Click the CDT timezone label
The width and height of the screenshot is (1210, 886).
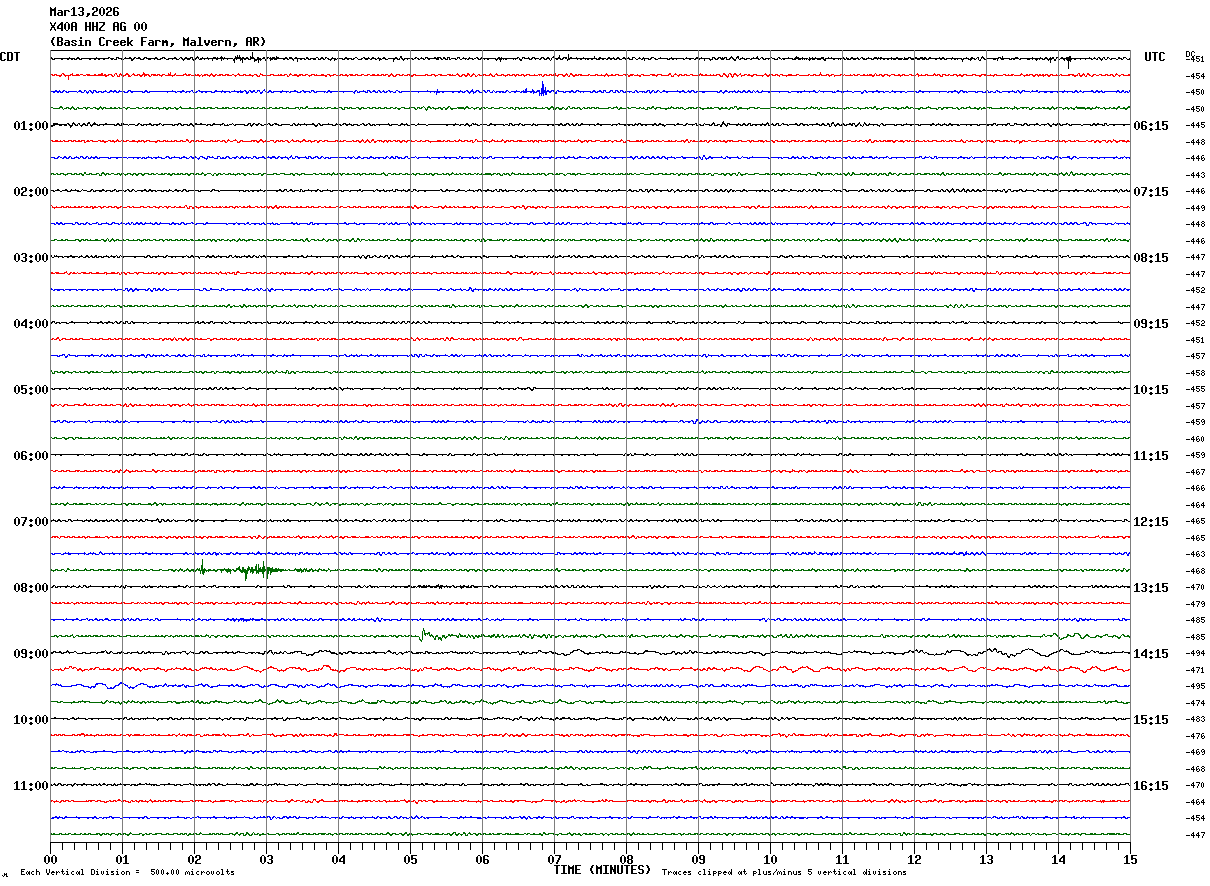(x=10, y=57)
